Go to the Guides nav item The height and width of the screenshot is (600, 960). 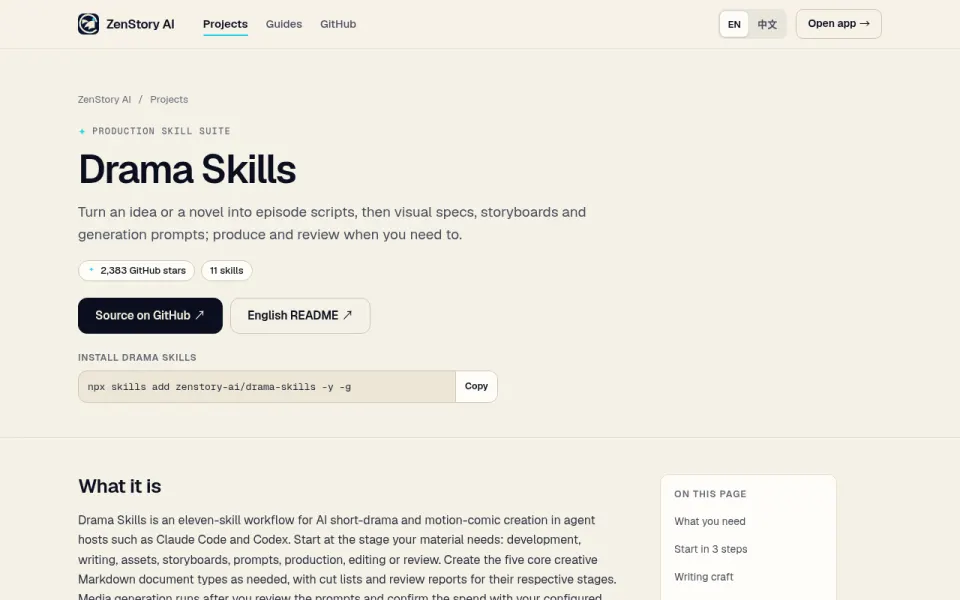283,24
